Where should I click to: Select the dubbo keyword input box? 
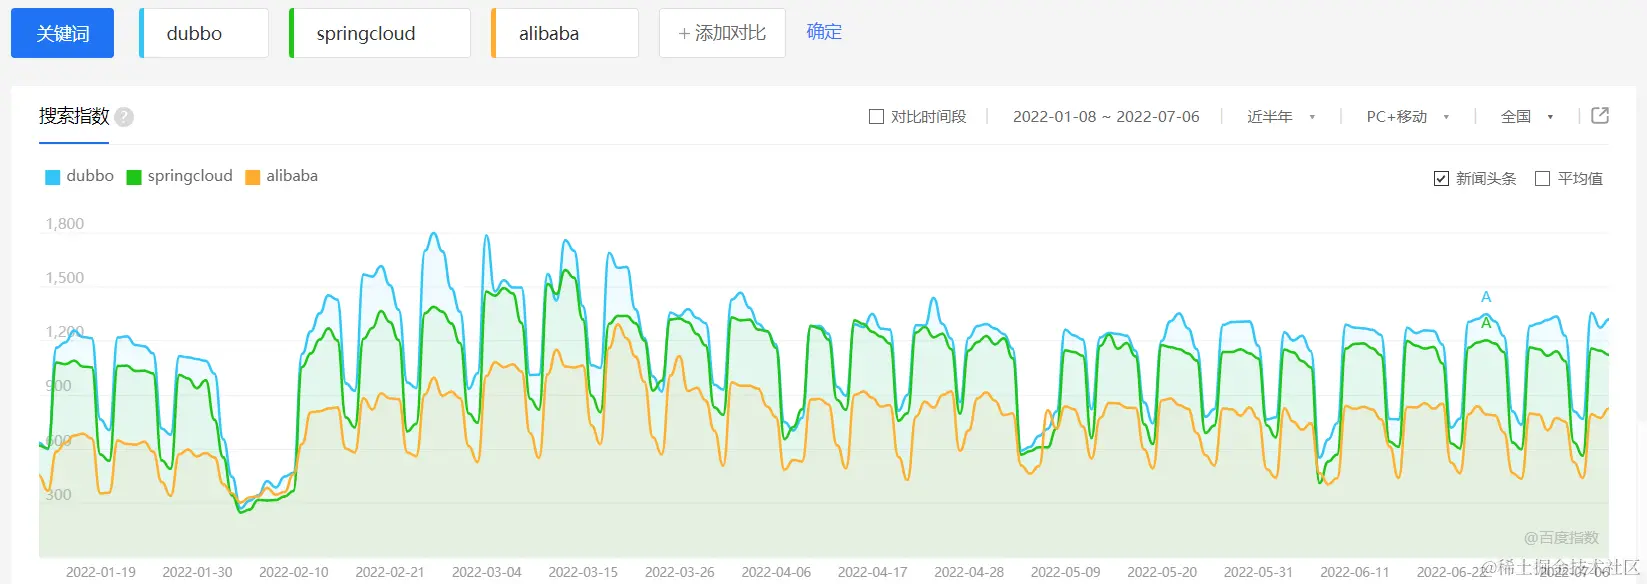(204, 33)
